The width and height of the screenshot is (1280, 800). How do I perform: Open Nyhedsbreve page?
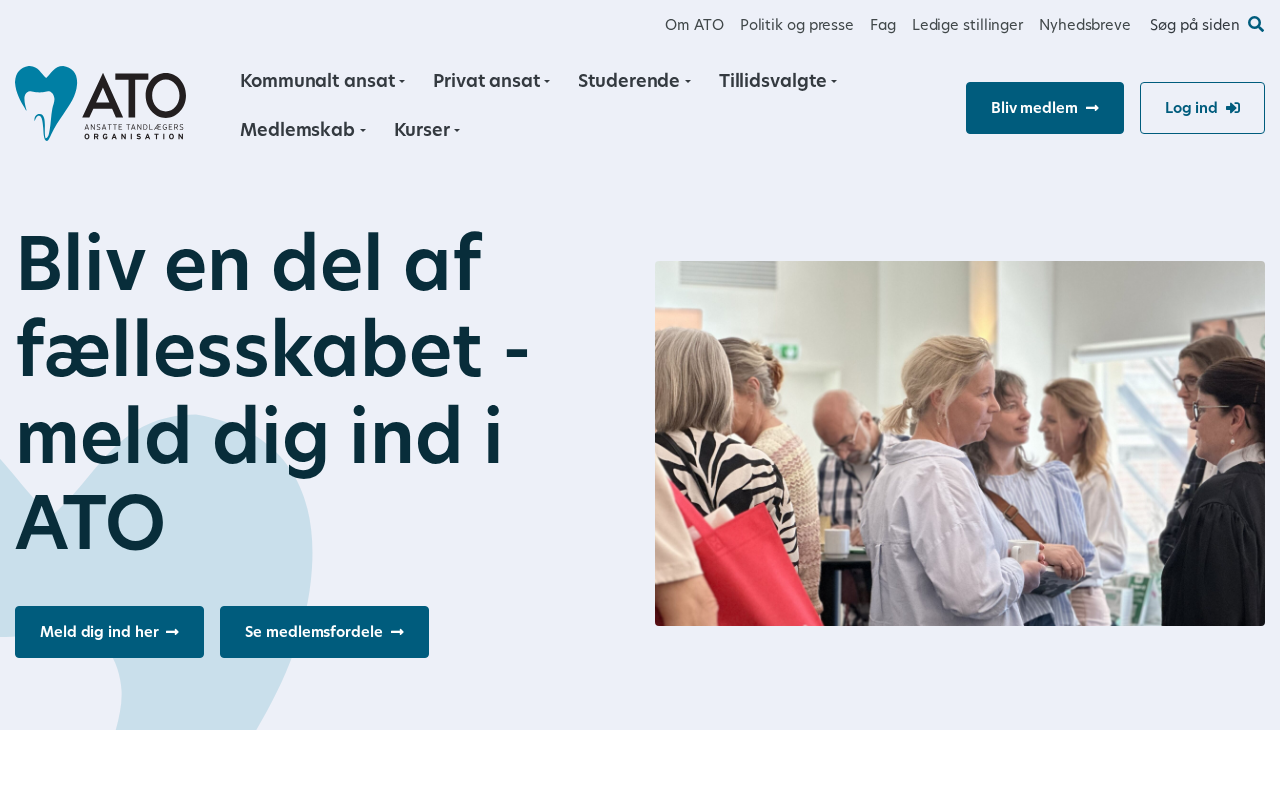[x=1085, y=24]
